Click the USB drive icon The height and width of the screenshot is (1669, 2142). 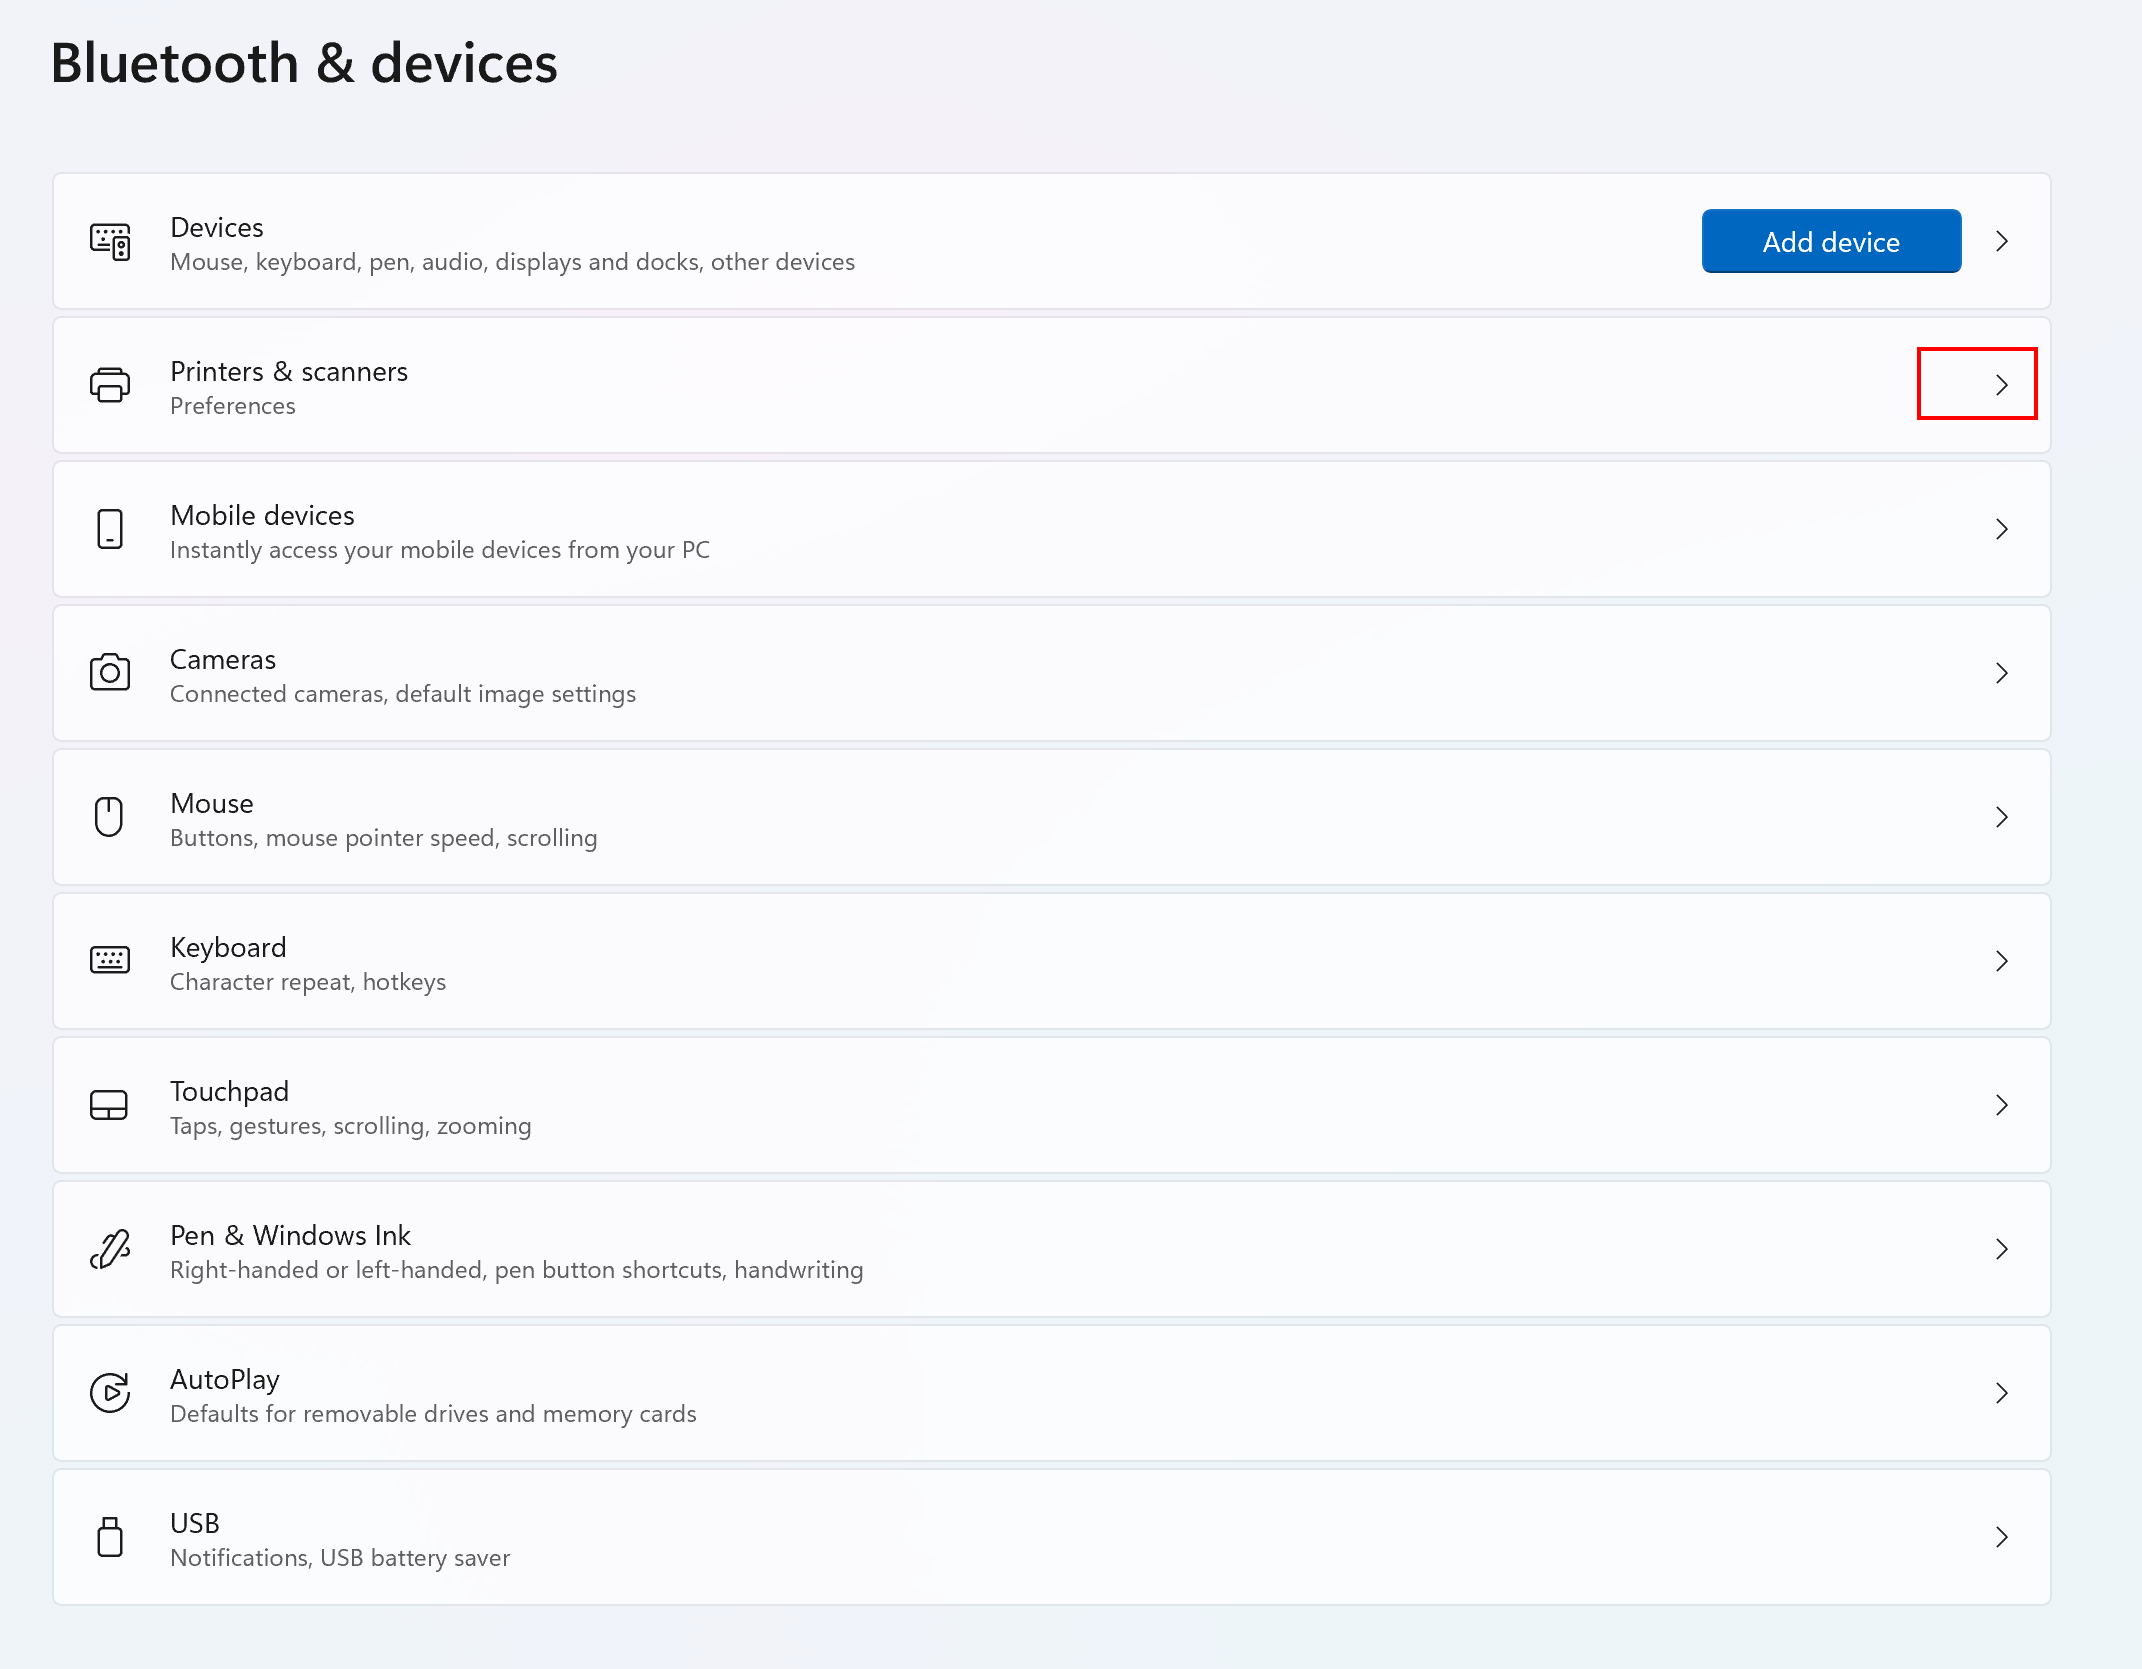110,1537
